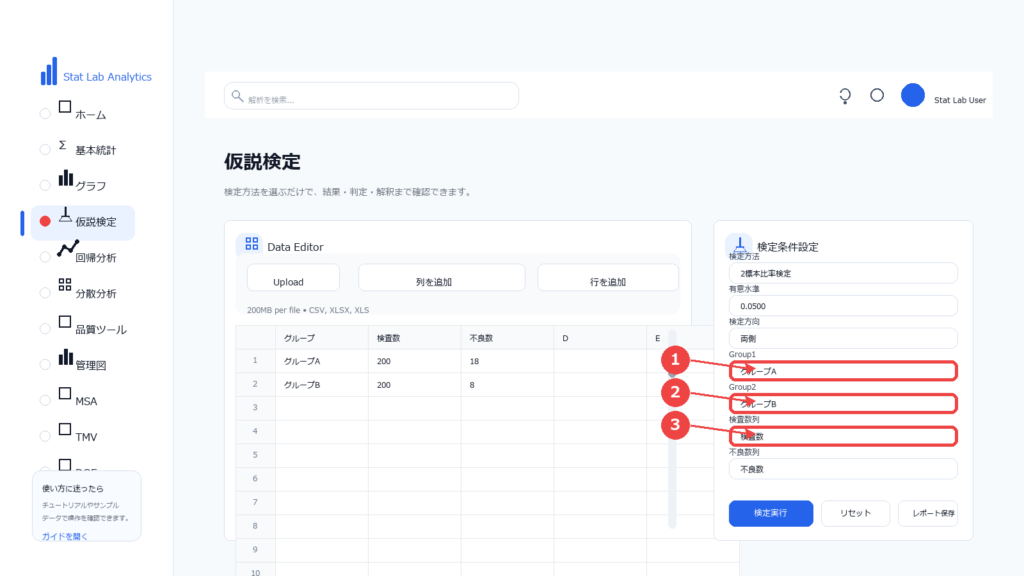Click the blue 検定実行 button

(771, 513)
